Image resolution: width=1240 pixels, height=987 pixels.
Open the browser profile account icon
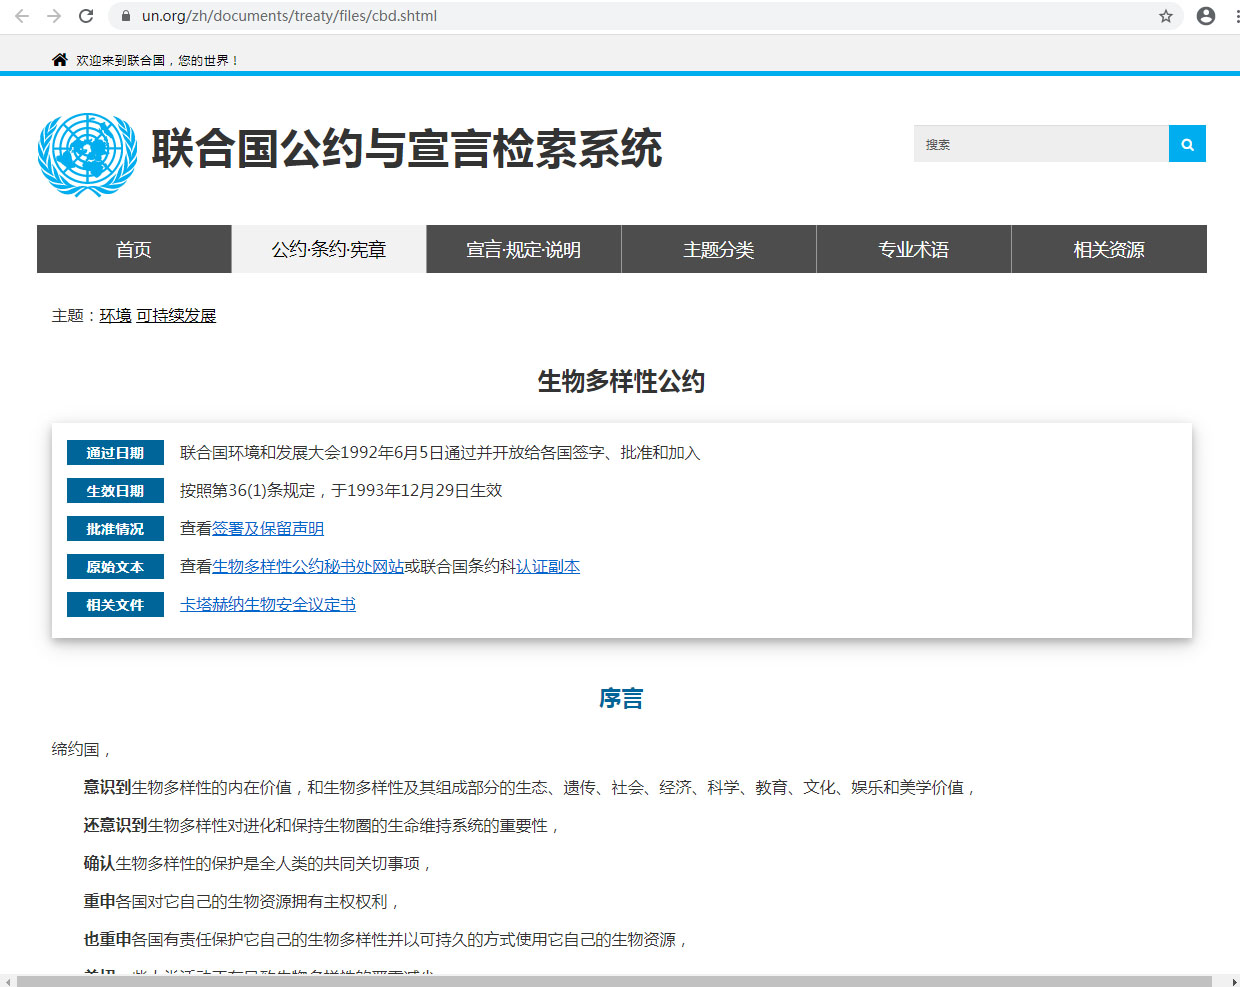[x=1206, y=16]
